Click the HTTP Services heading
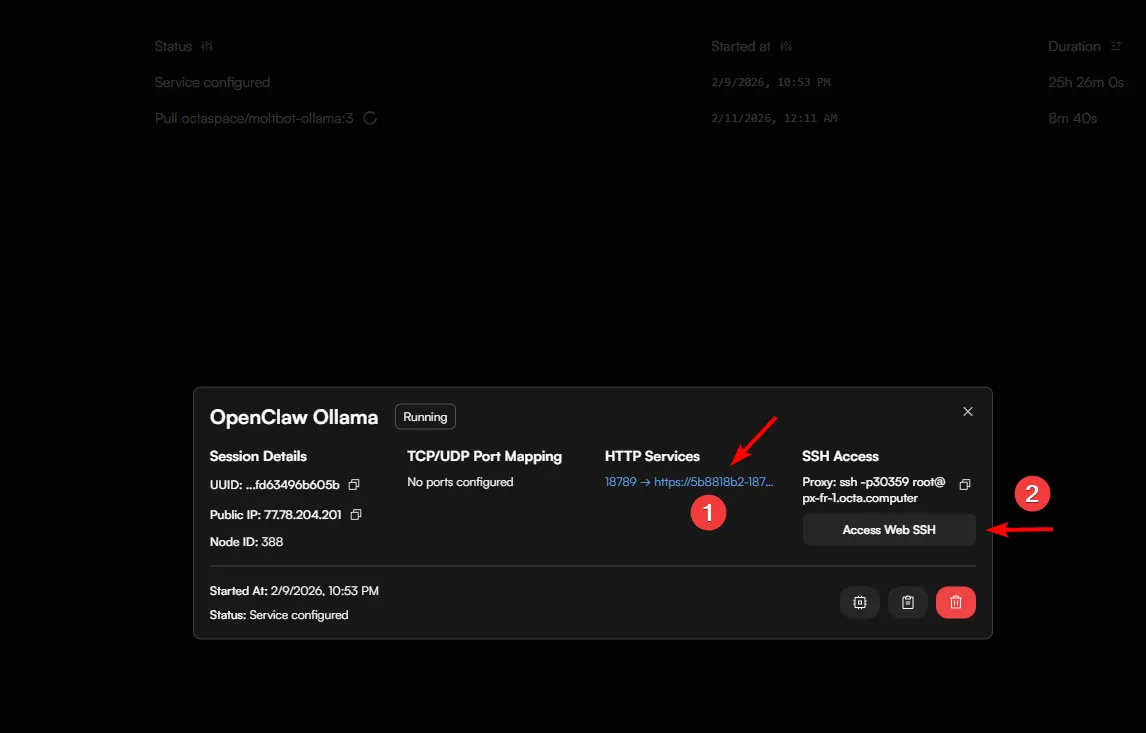 coord(652,456)
